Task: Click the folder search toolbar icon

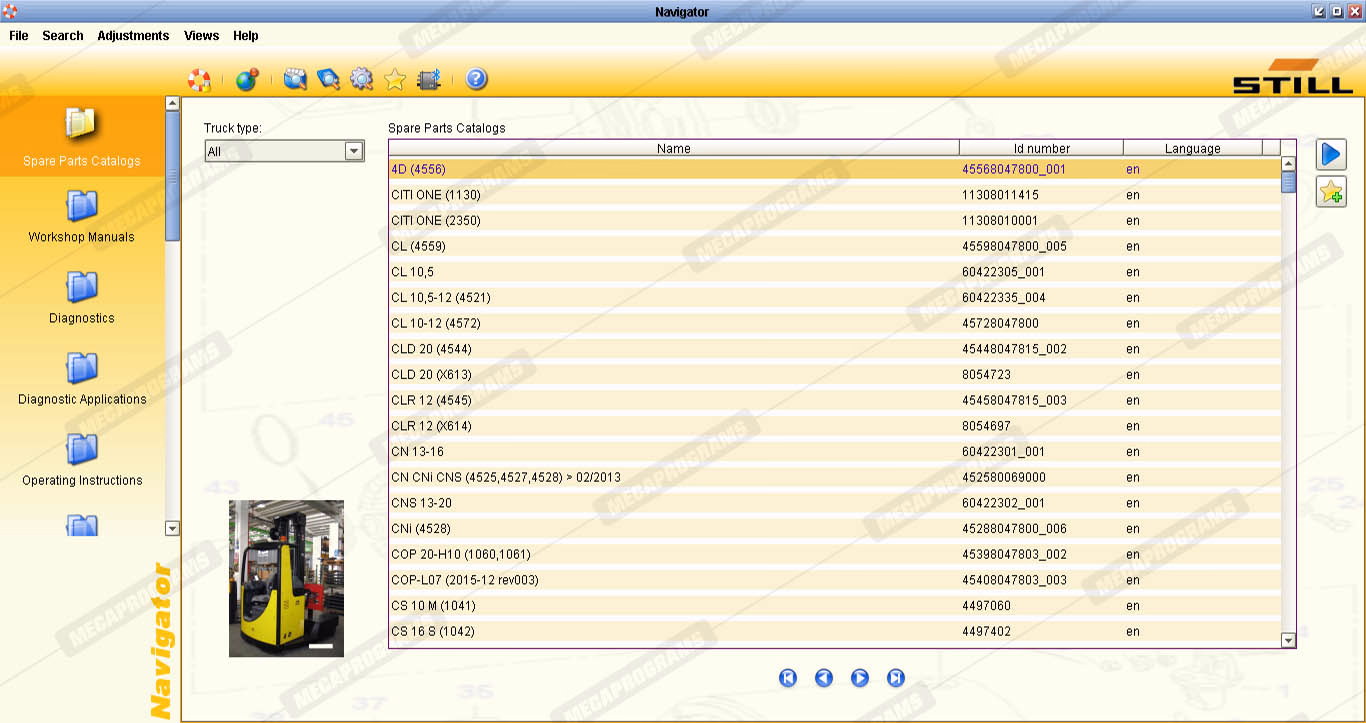Action: click(x=295, y=79)
